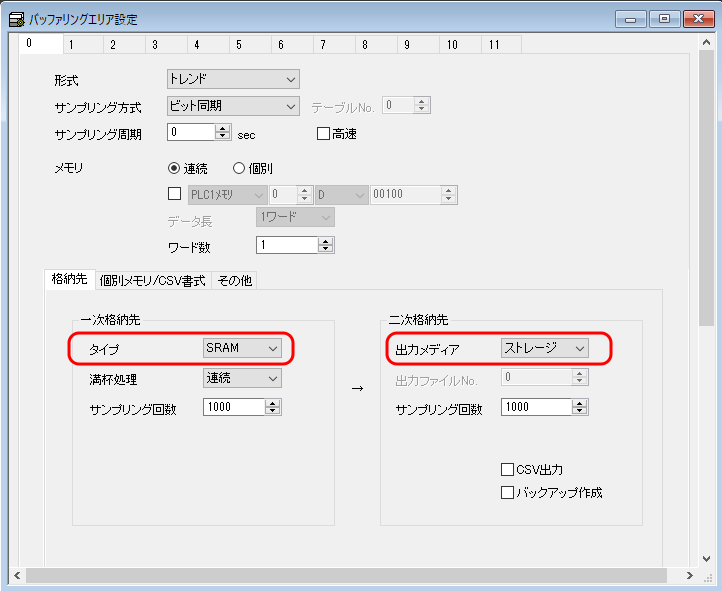Image resolution: width=722 pixels, height=591 pixels.
Task: Open the 満杯処理 dropdown
Action: point(242,378)
